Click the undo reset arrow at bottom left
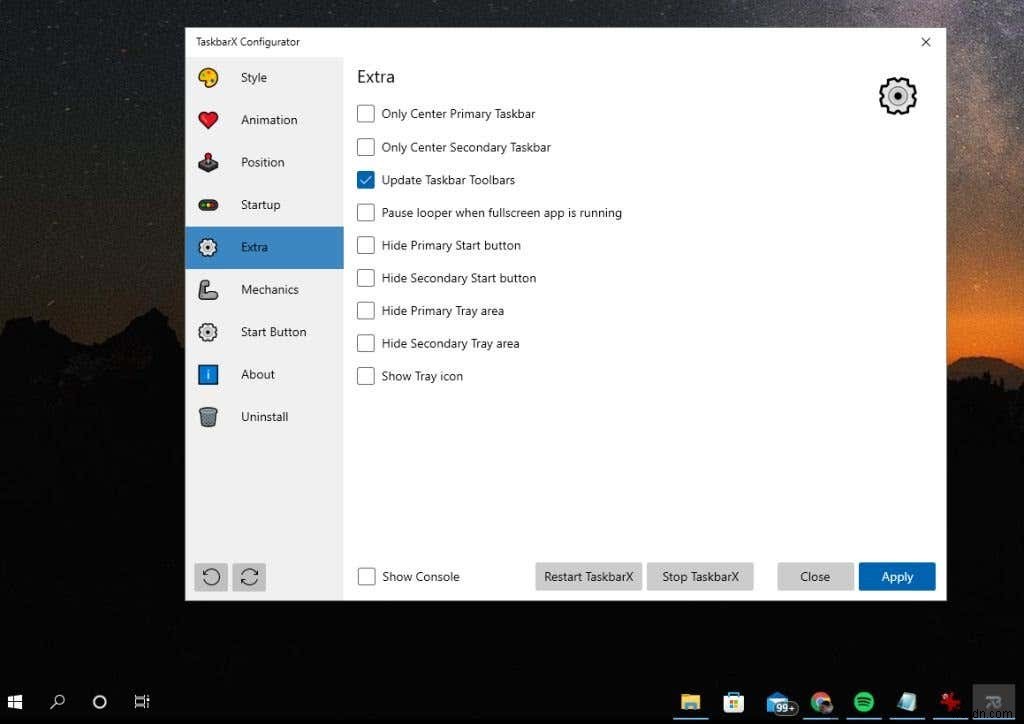The height and width of the screenshot is (724, 1024). click(211, 577)
